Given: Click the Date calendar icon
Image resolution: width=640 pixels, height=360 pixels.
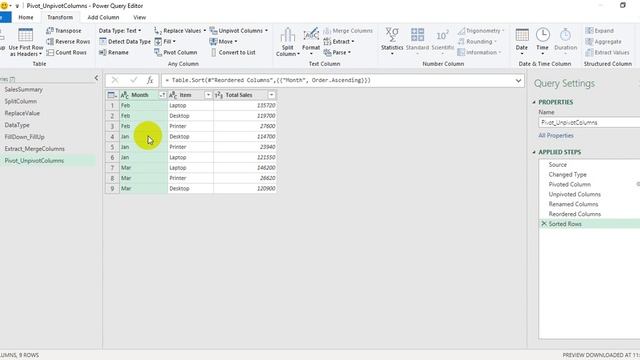Looking at the screenshot, I should tap(522, 35).
